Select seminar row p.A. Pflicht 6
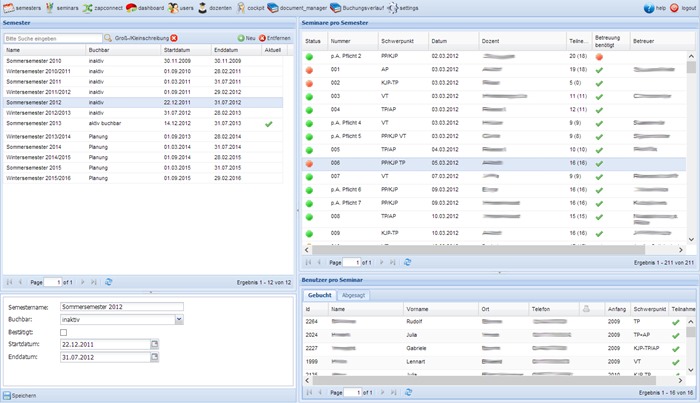The image size is (700, 403). click(x=494, y=190)
